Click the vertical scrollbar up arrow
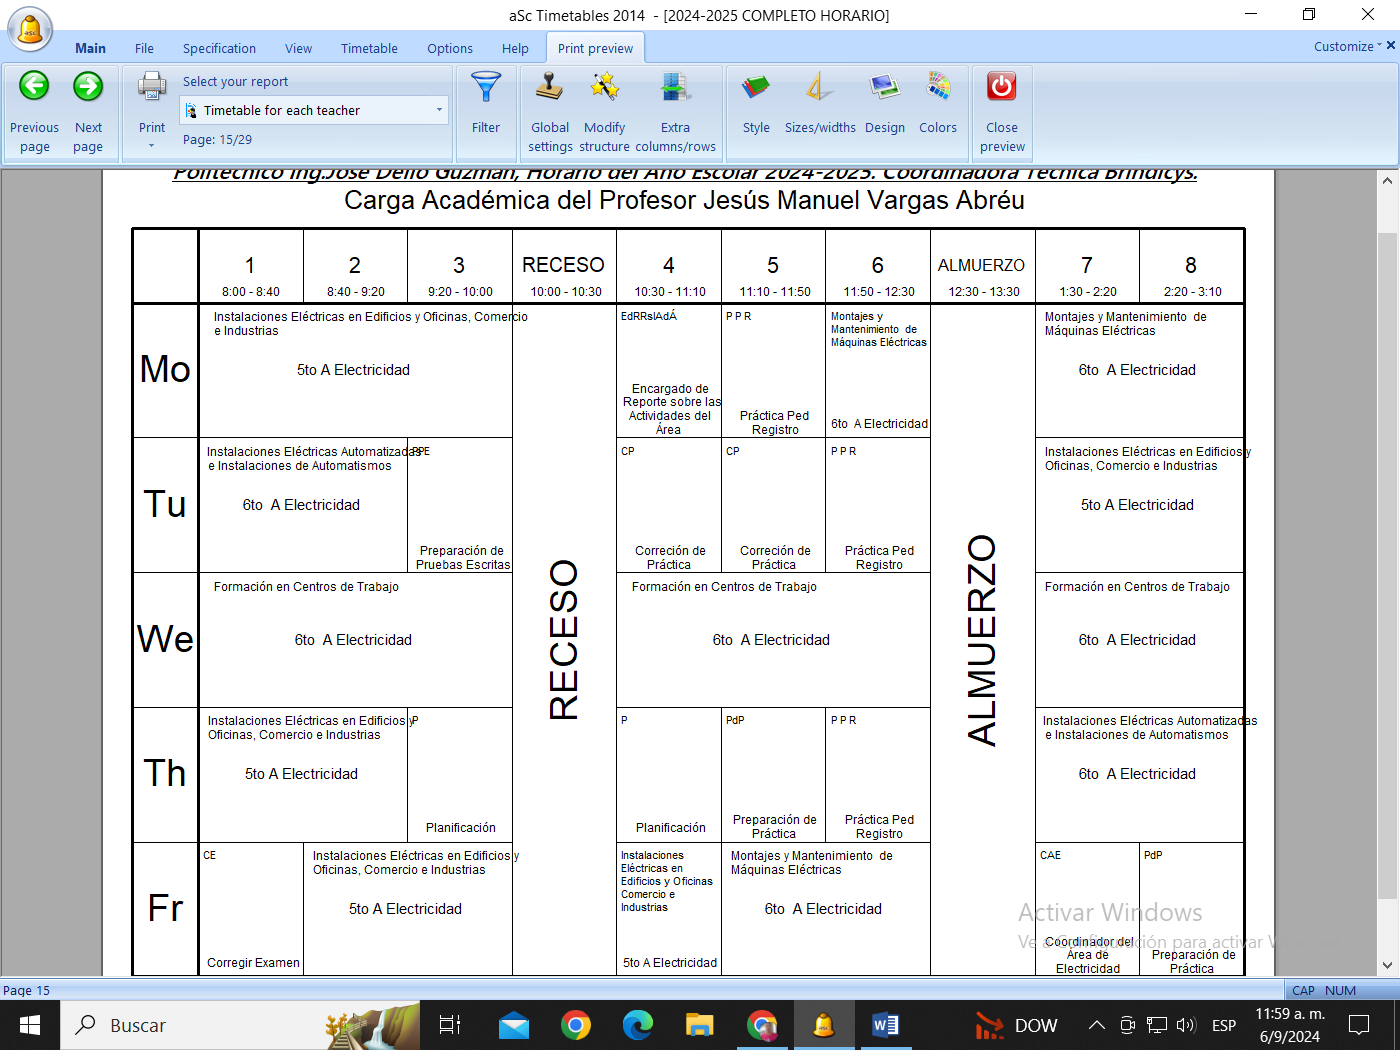The width and height of the screenshot is (1400, 1050). tap(1386, 181)
